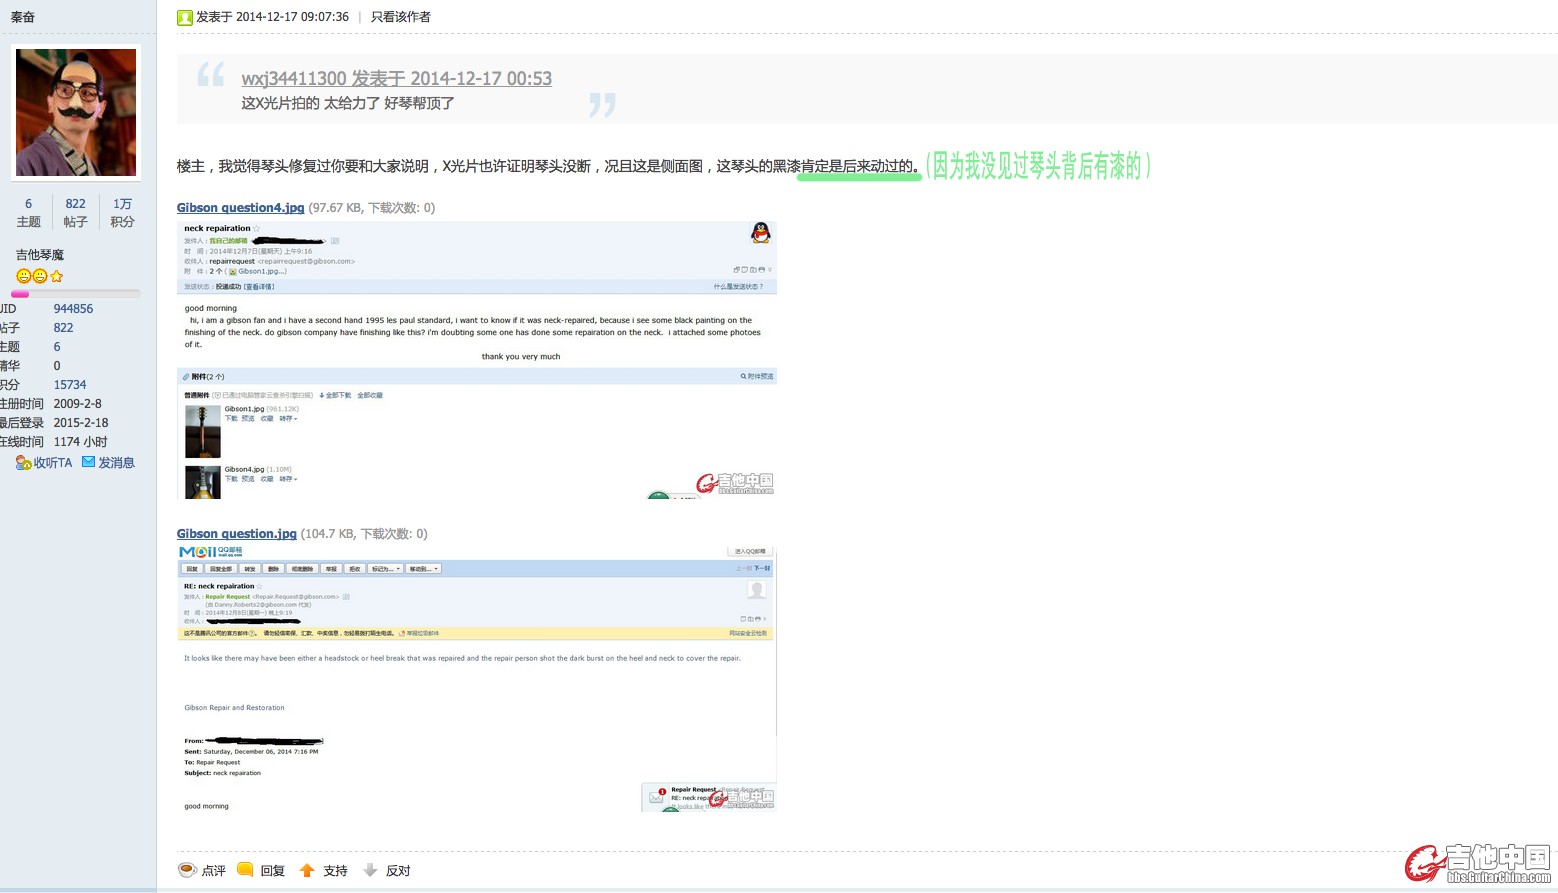Viewport: 1558px width, 893px height.
Task: Open the neck repairation email screenshot
Action: (477, 360)
